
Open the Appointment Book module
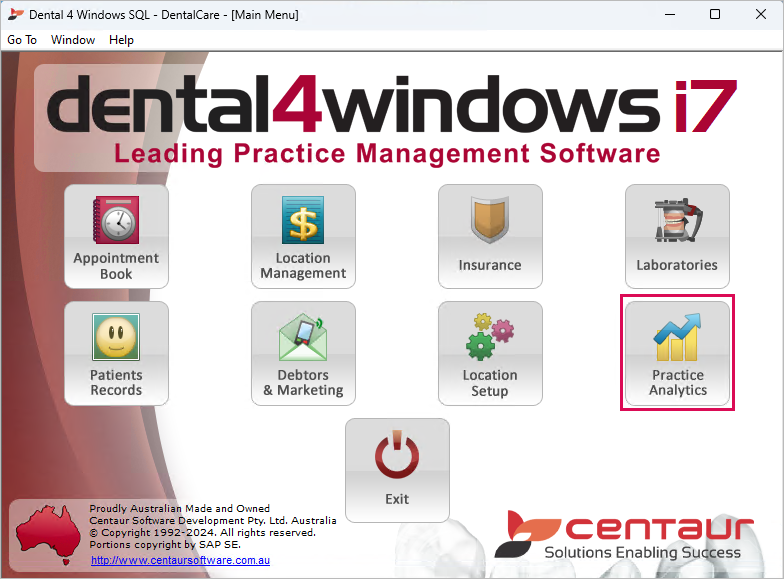click(x=116, y=236)
